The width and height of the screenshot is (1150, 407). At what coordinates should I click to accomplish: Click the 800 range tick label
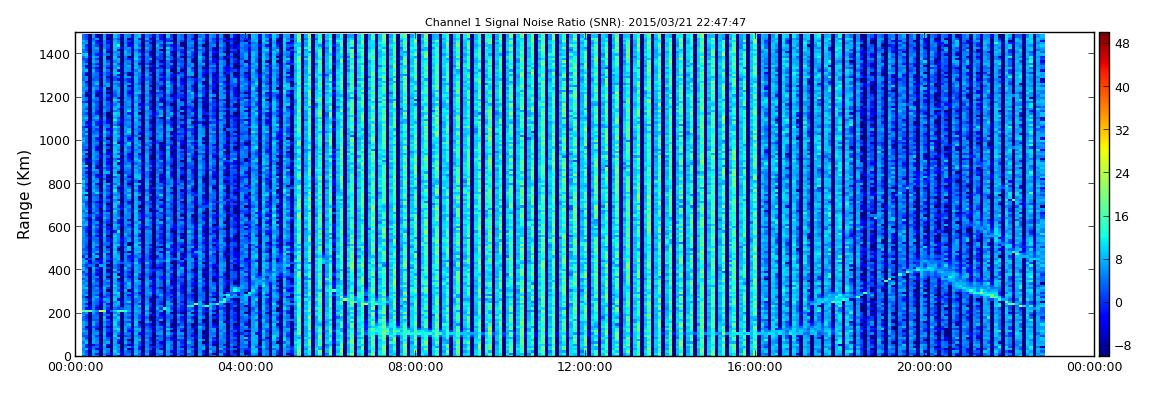pyautogui.click(x=59, y=184)
